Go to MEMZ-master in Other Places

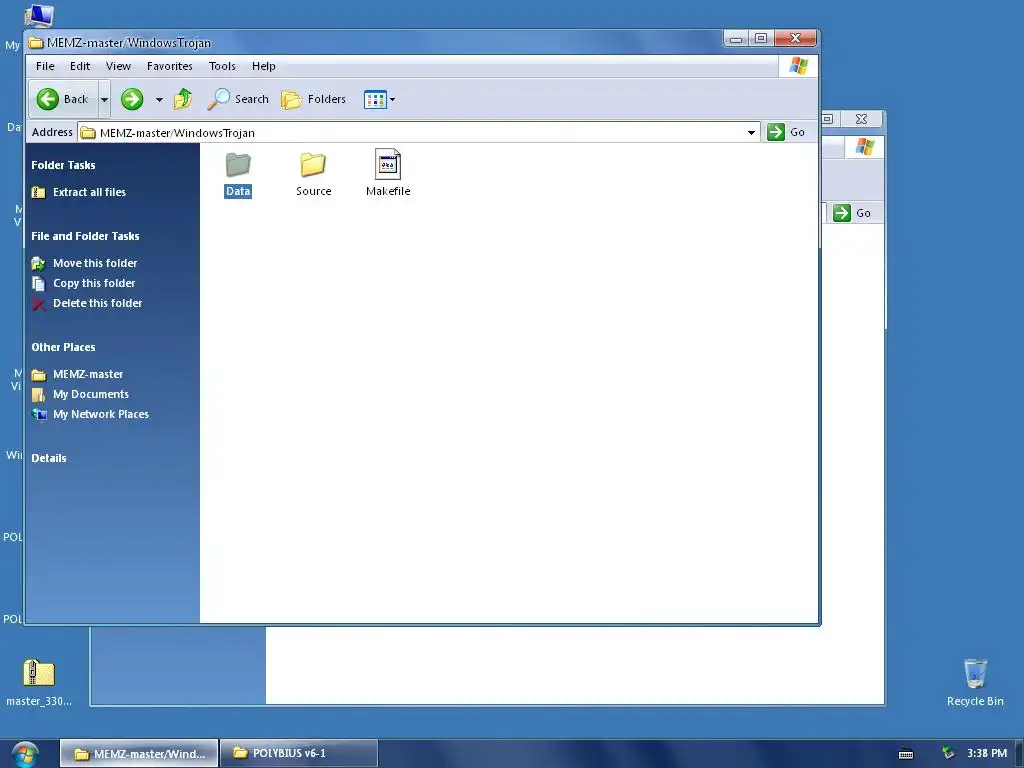[88, 374]
